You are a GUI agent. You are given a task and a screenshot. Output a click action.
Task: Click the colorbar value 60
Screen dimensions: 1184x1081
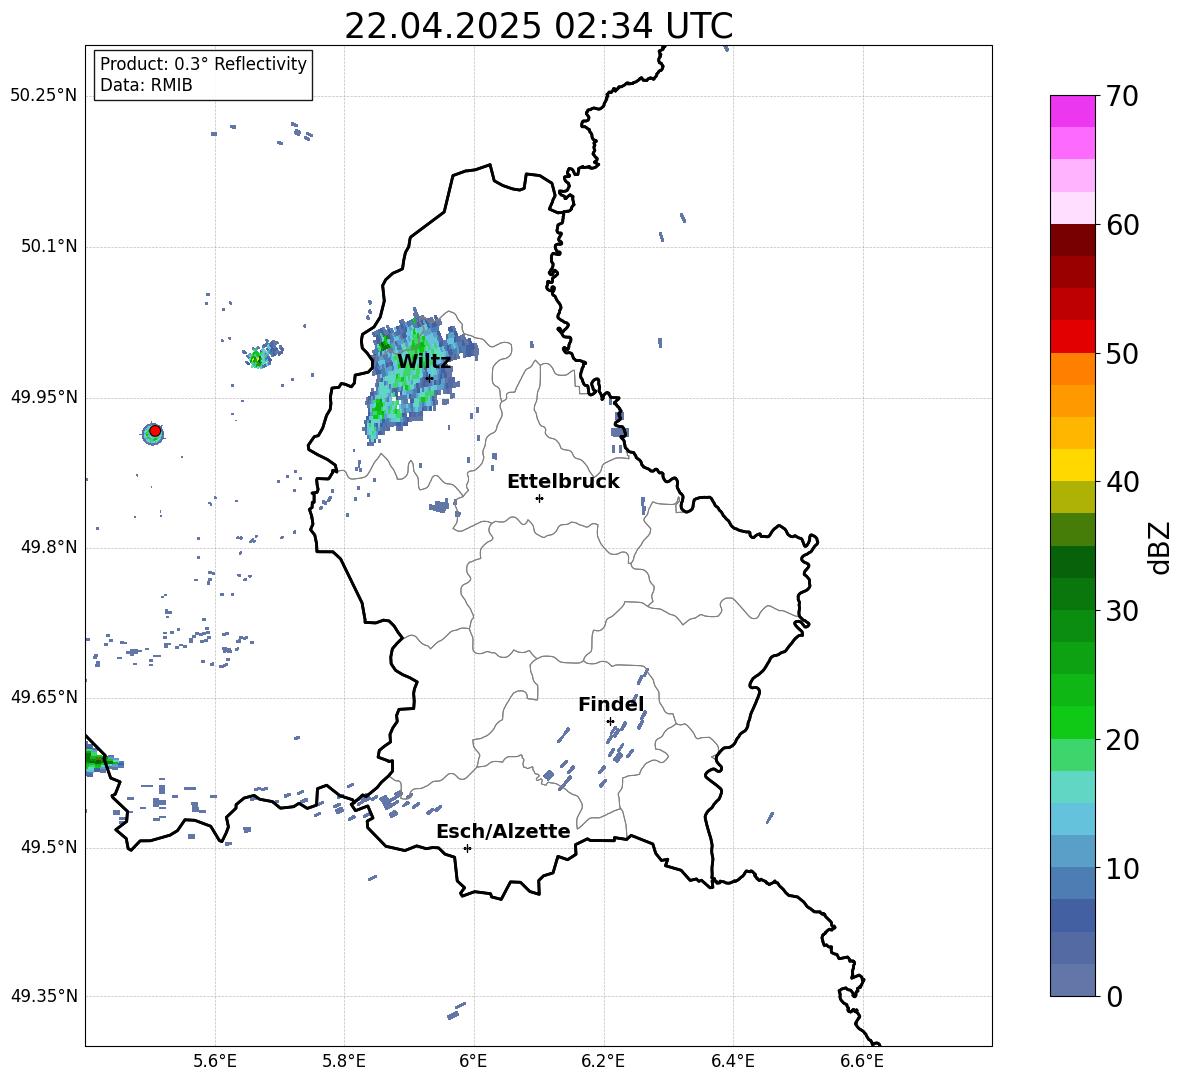(1122, 225)
